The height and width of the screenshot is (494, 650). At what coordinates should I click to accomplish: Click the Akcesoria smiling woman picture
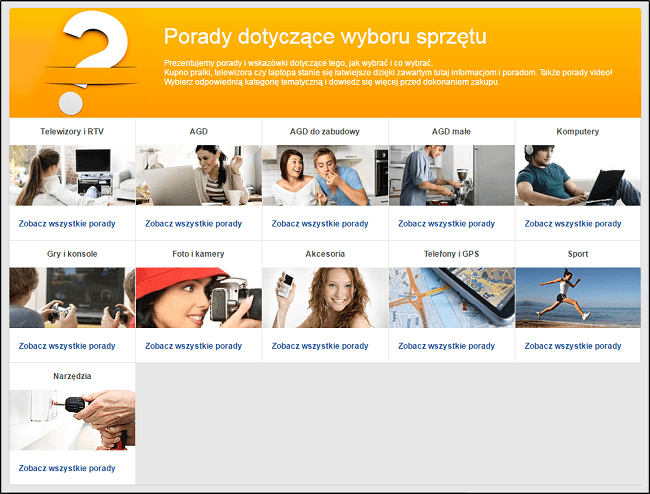pyautogui.click(x=325, y=297)
